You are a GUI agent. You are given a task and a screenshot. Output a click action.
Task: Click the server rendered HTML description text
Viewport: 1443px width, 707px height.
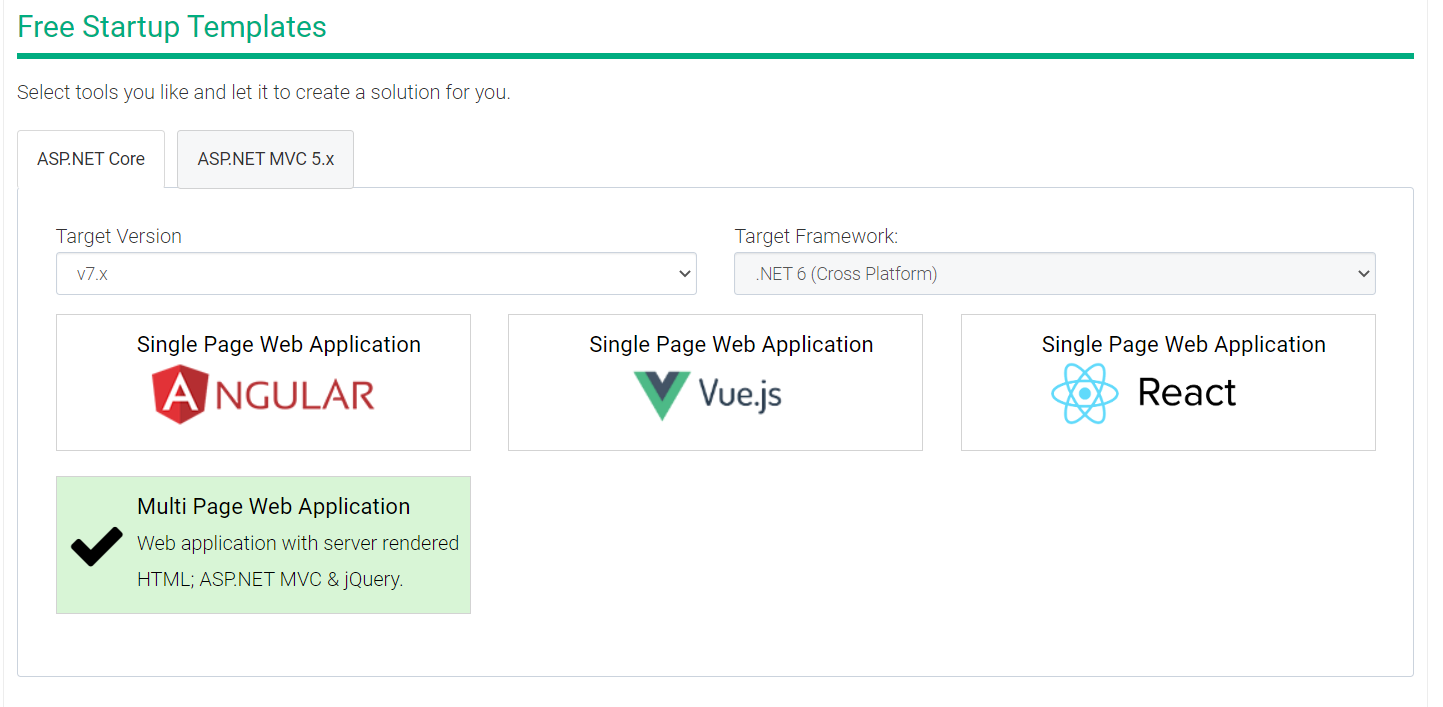pos(297,561)
